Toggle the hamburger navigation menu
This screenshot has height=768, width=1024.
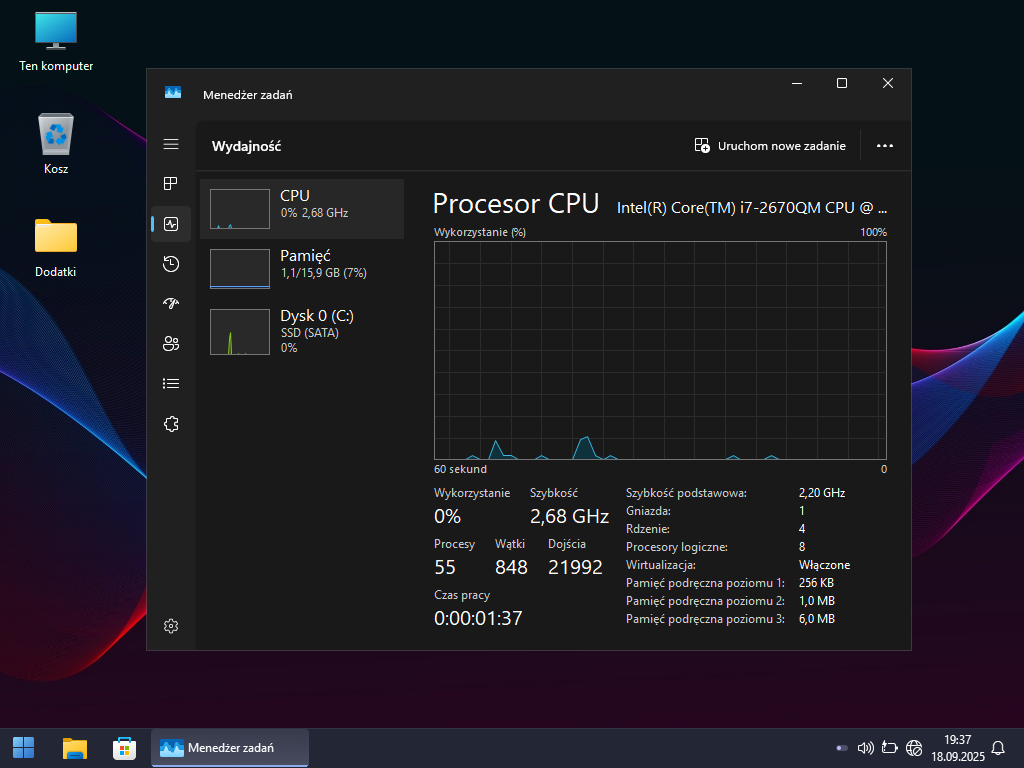(171, 145)
